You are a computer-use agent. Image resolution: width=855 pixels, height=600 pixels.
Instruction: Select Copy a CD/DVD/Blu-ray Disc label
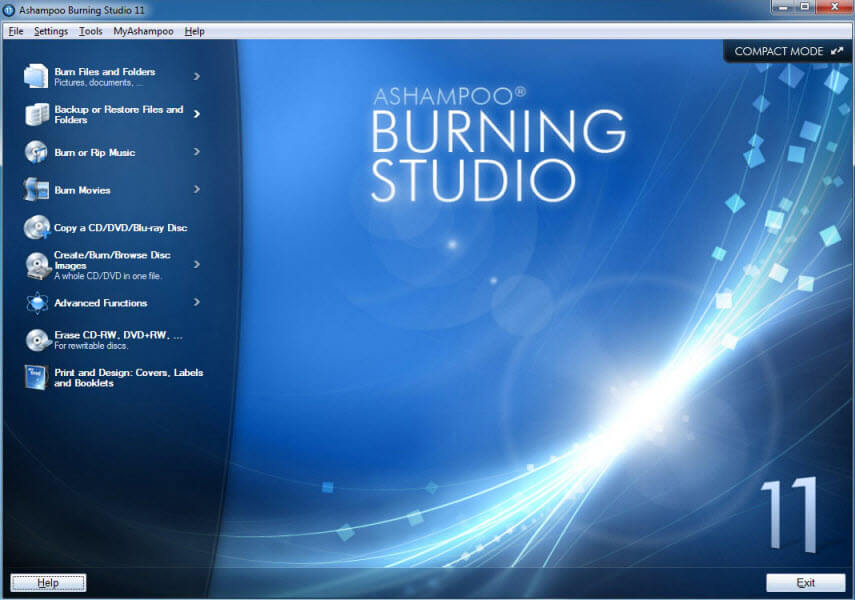click(121, 227)
